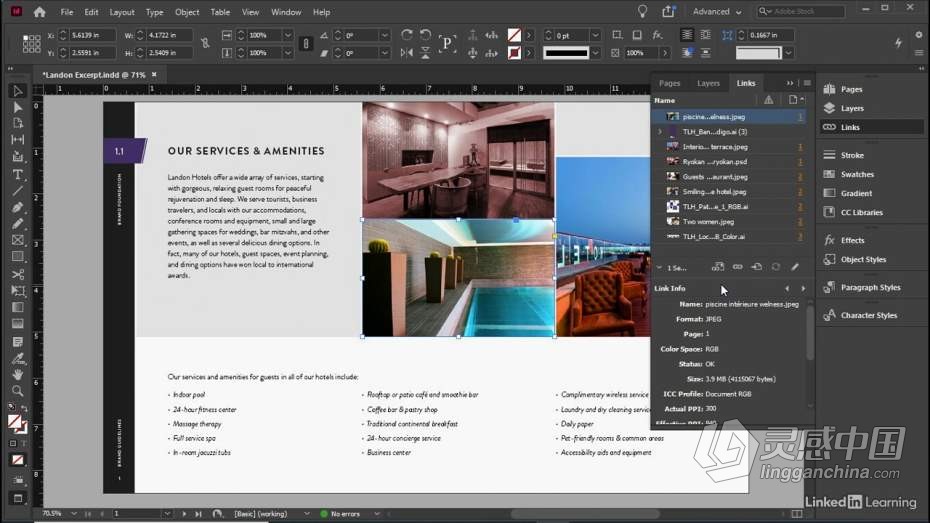Image resolution: width=930 pixels, height=523 pixels.
Task: Select the Scissors tool
Action: coord(17,275)
